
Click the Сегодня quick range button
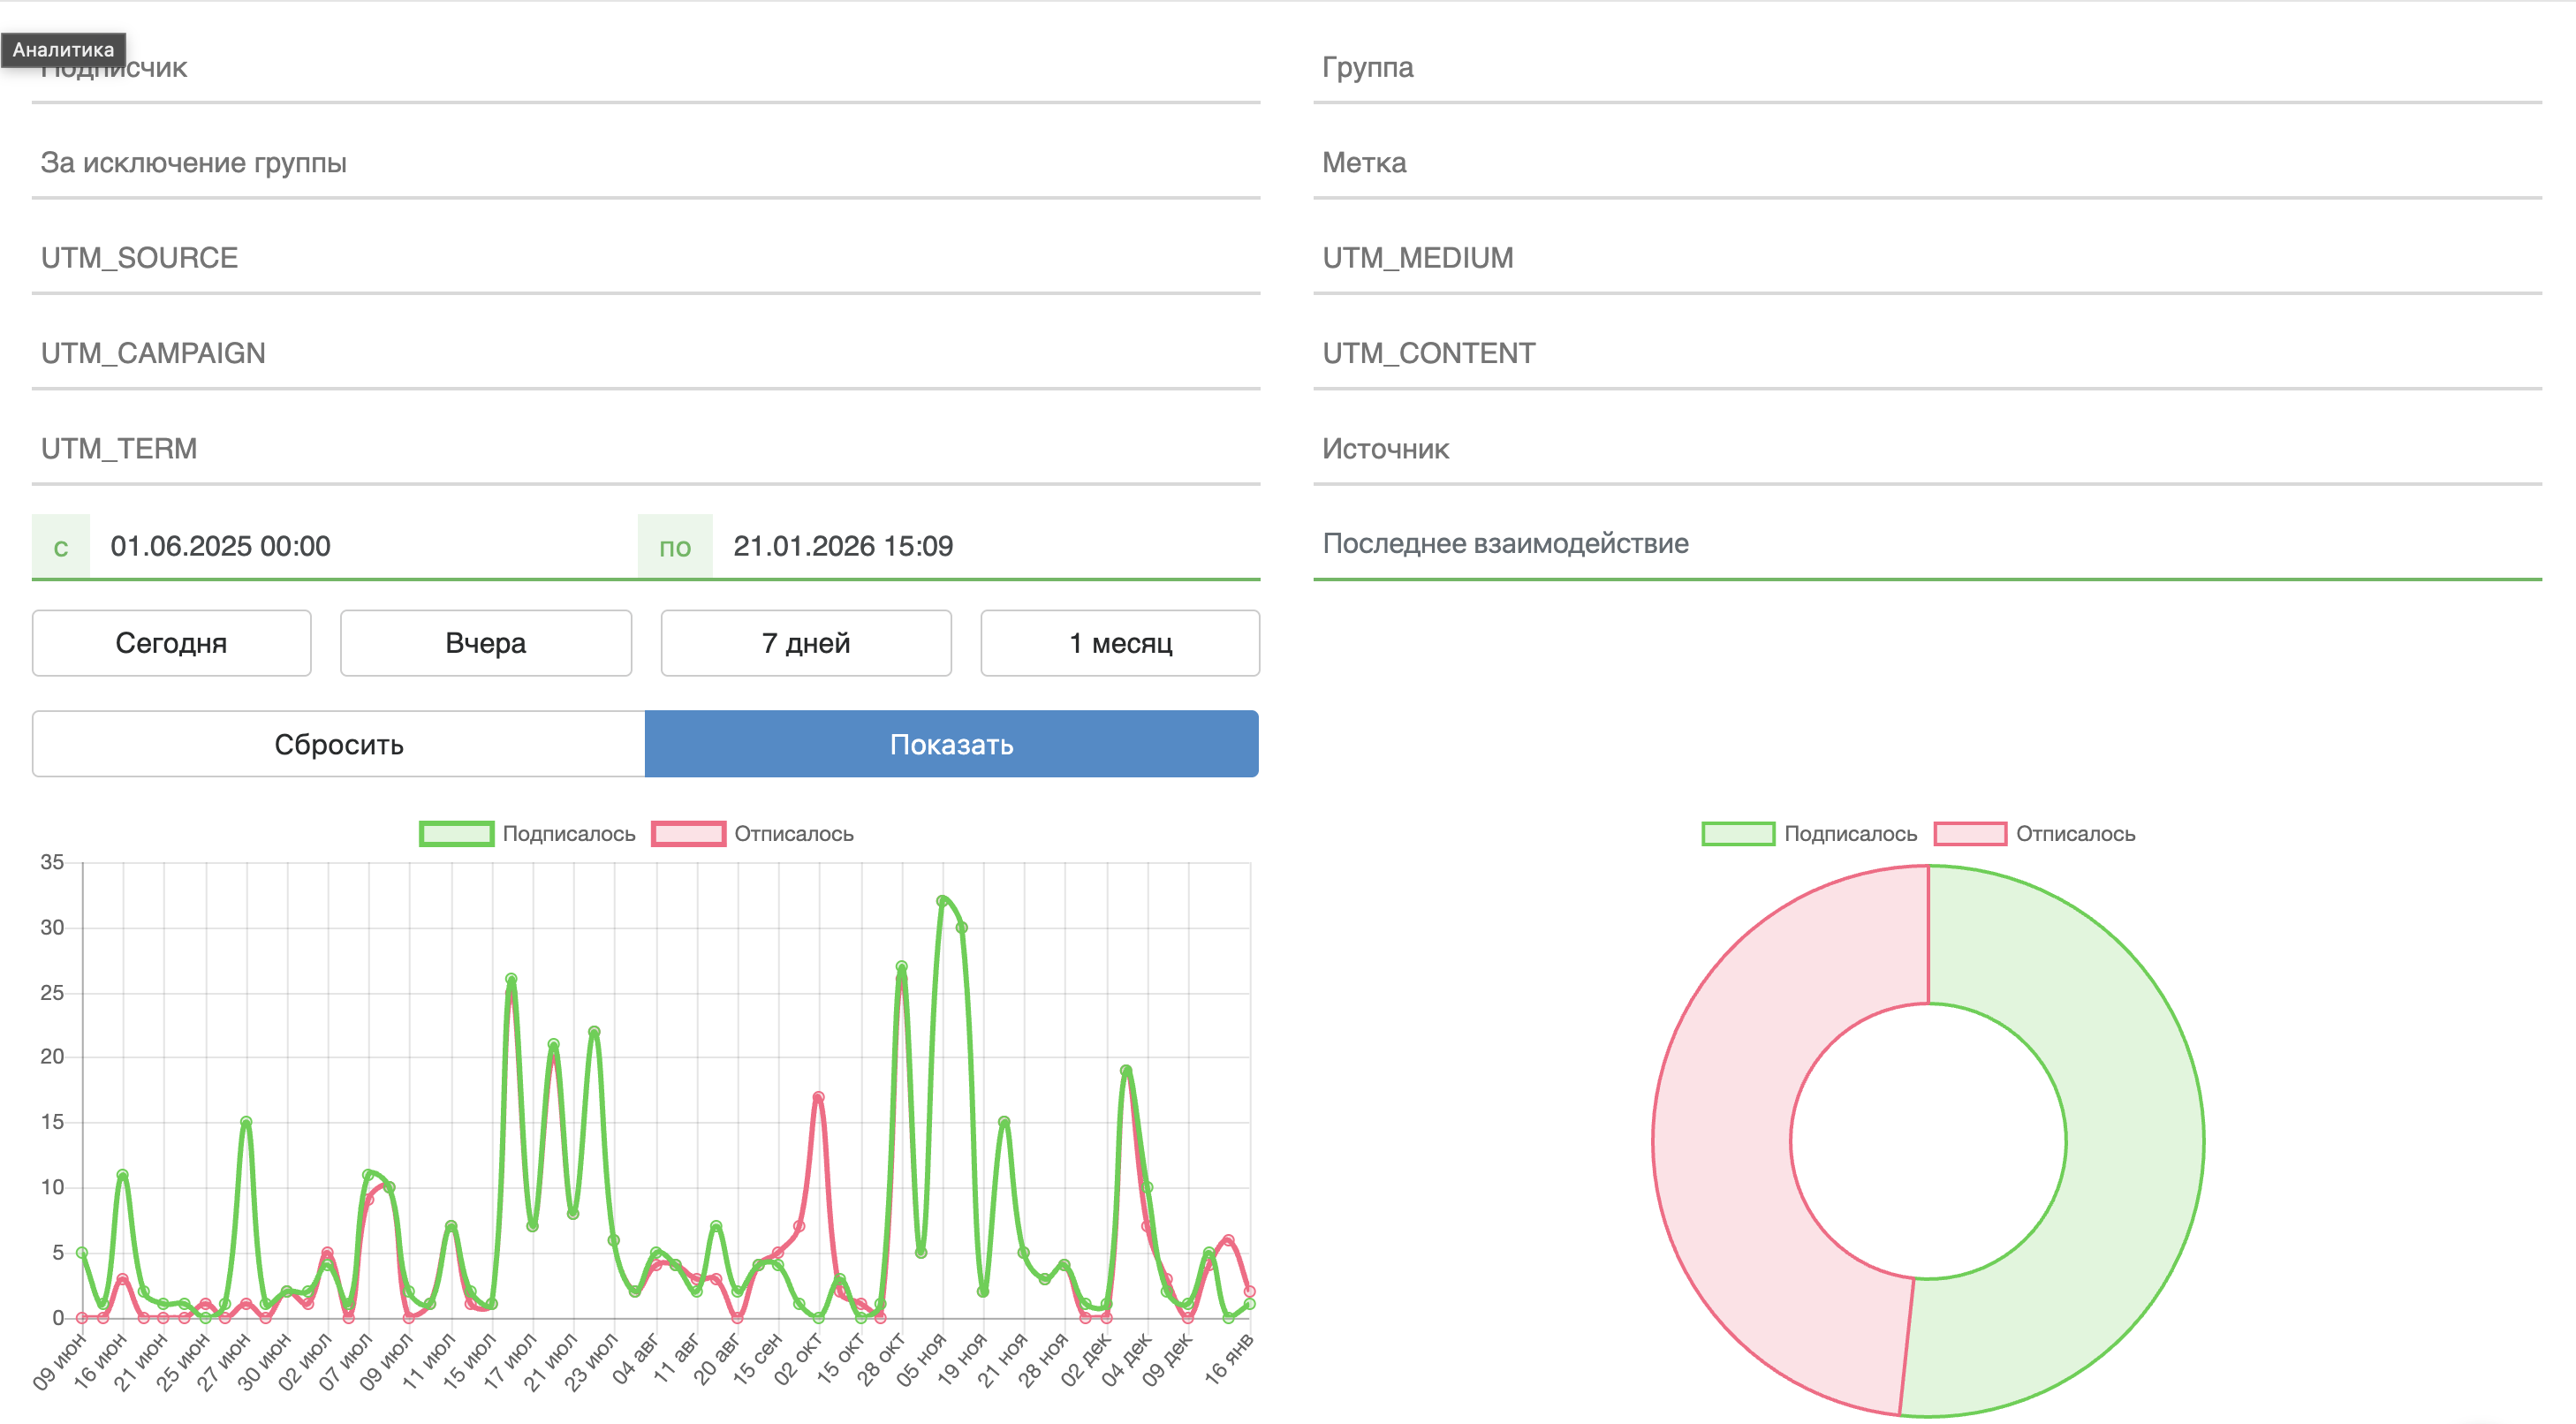[171, 643]
